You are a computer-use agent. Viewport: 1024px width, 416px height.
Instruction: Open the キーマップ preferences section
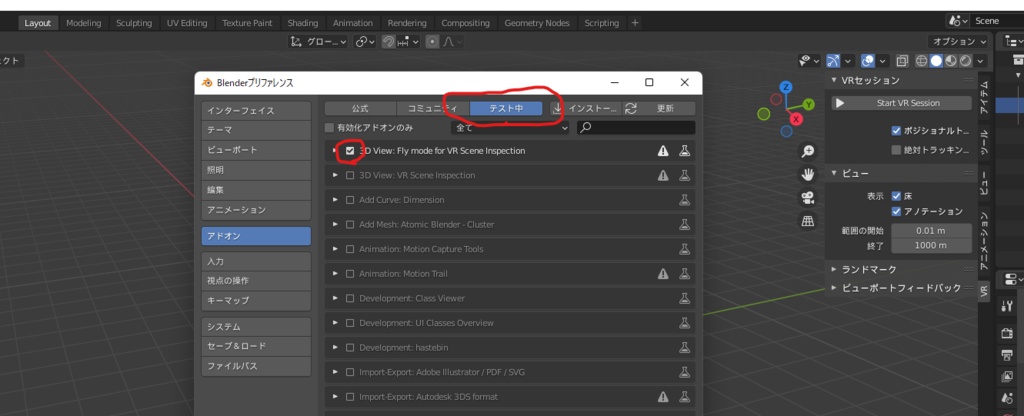[x=256, y=300]
